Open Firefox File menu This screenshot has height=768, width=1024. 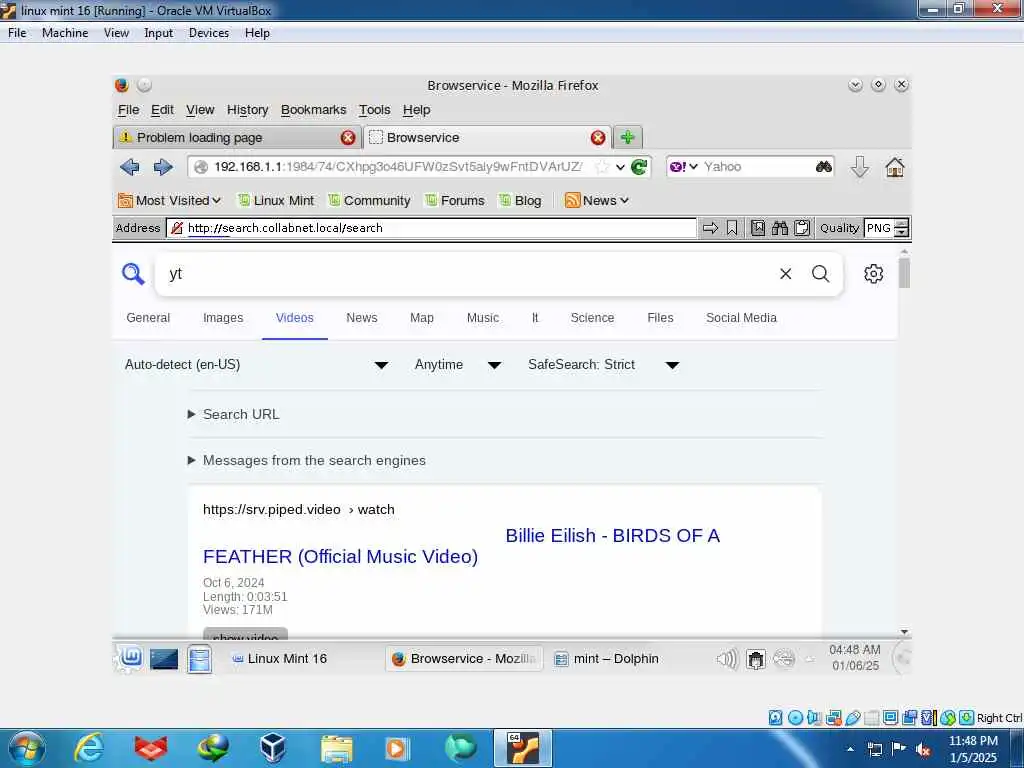coord(128,110)
